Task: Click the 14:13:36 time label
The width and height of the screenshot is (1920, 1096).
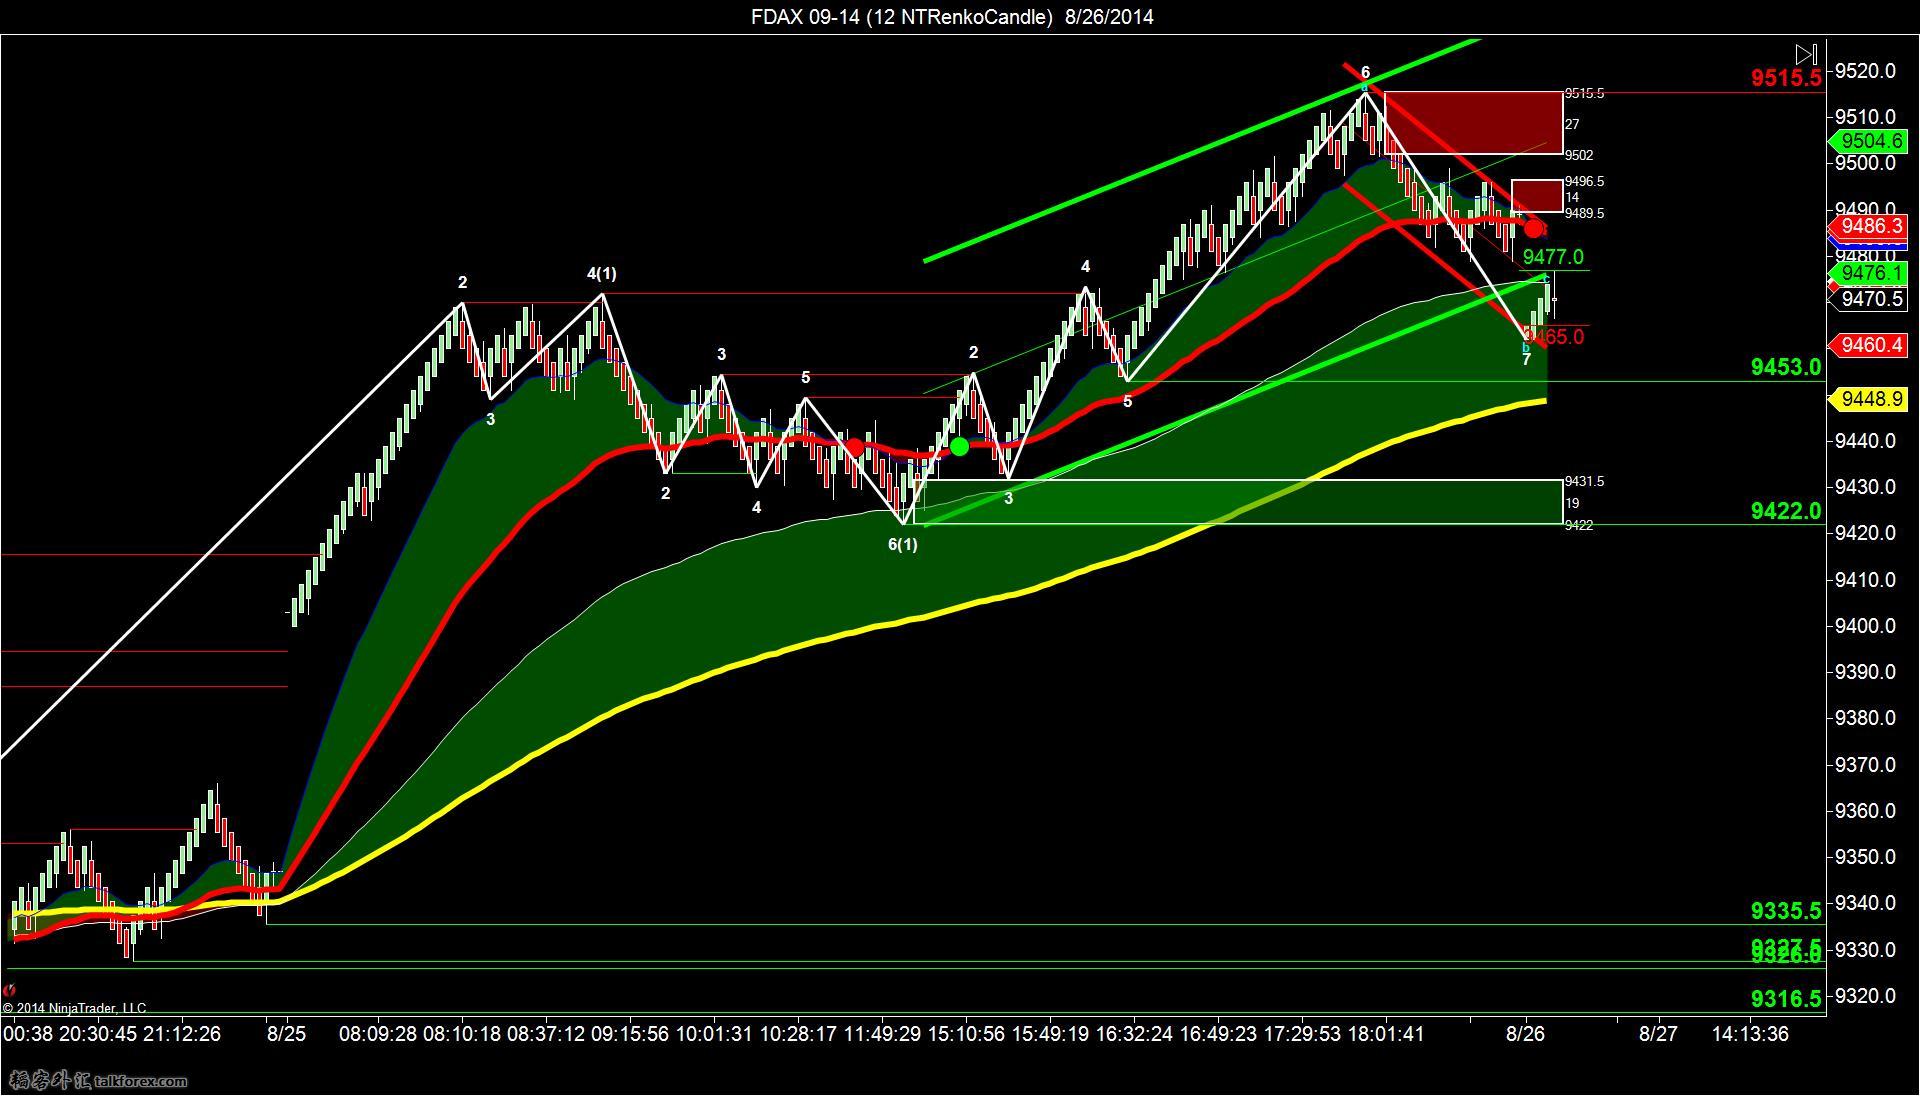Action: [1750, 1034]
